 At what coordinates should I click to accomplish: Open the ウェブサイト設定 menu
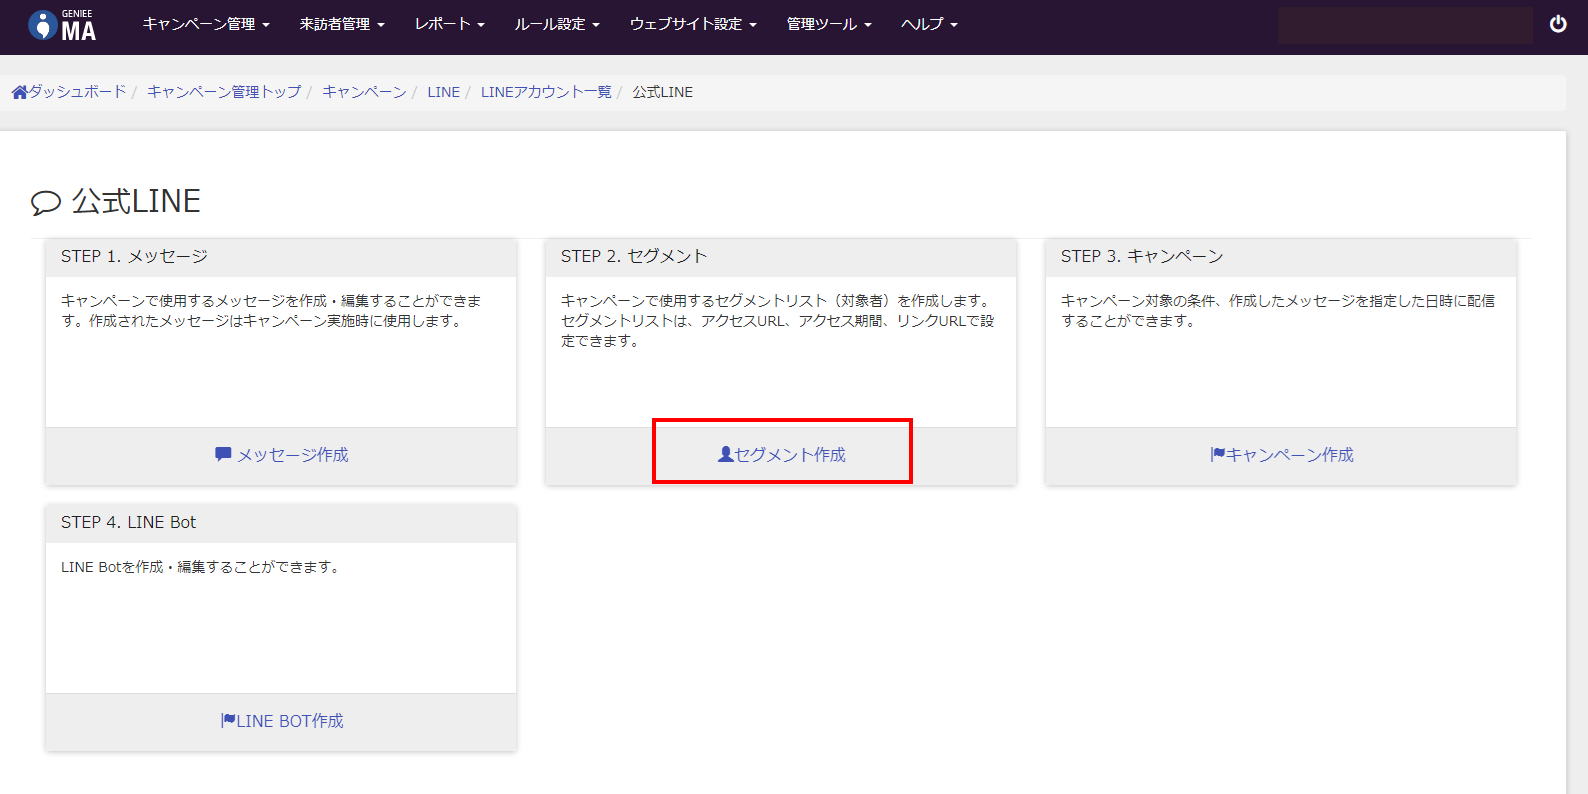(x=693, y=24)
